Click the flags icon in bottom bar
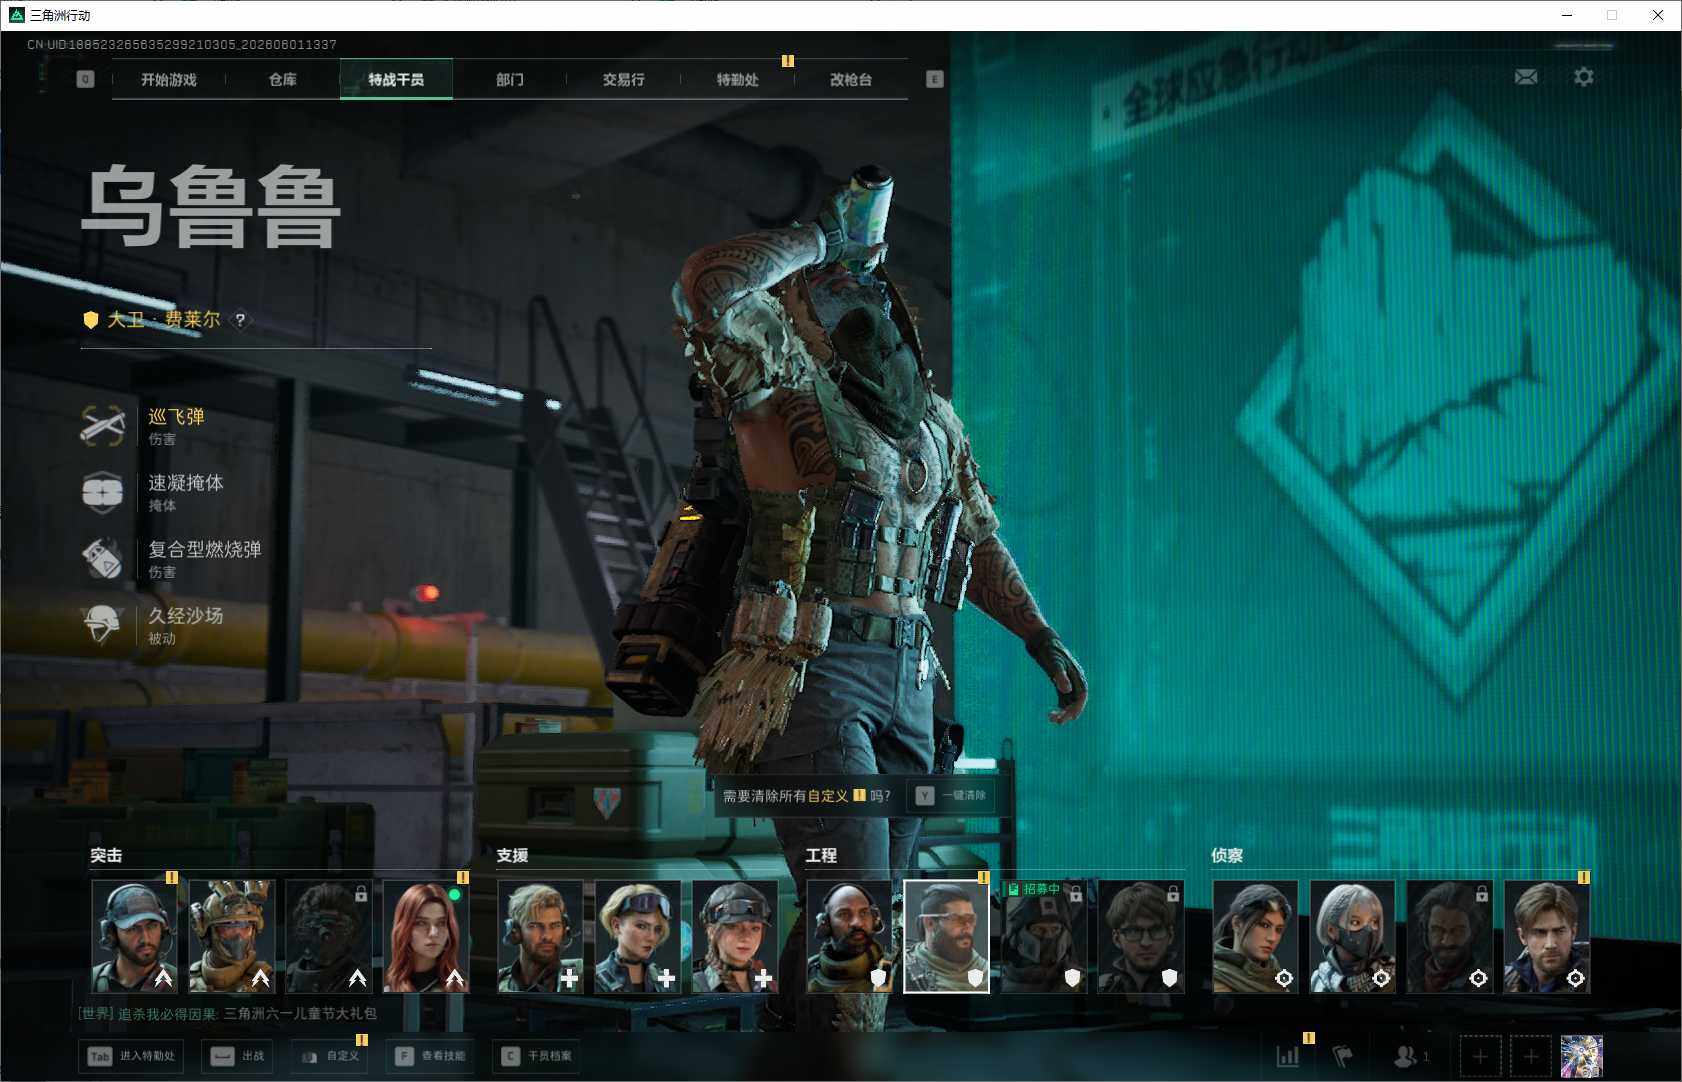The height and width of the screenshot is (1082, 1682). pyautogui.click(x=1342, y=1056)
